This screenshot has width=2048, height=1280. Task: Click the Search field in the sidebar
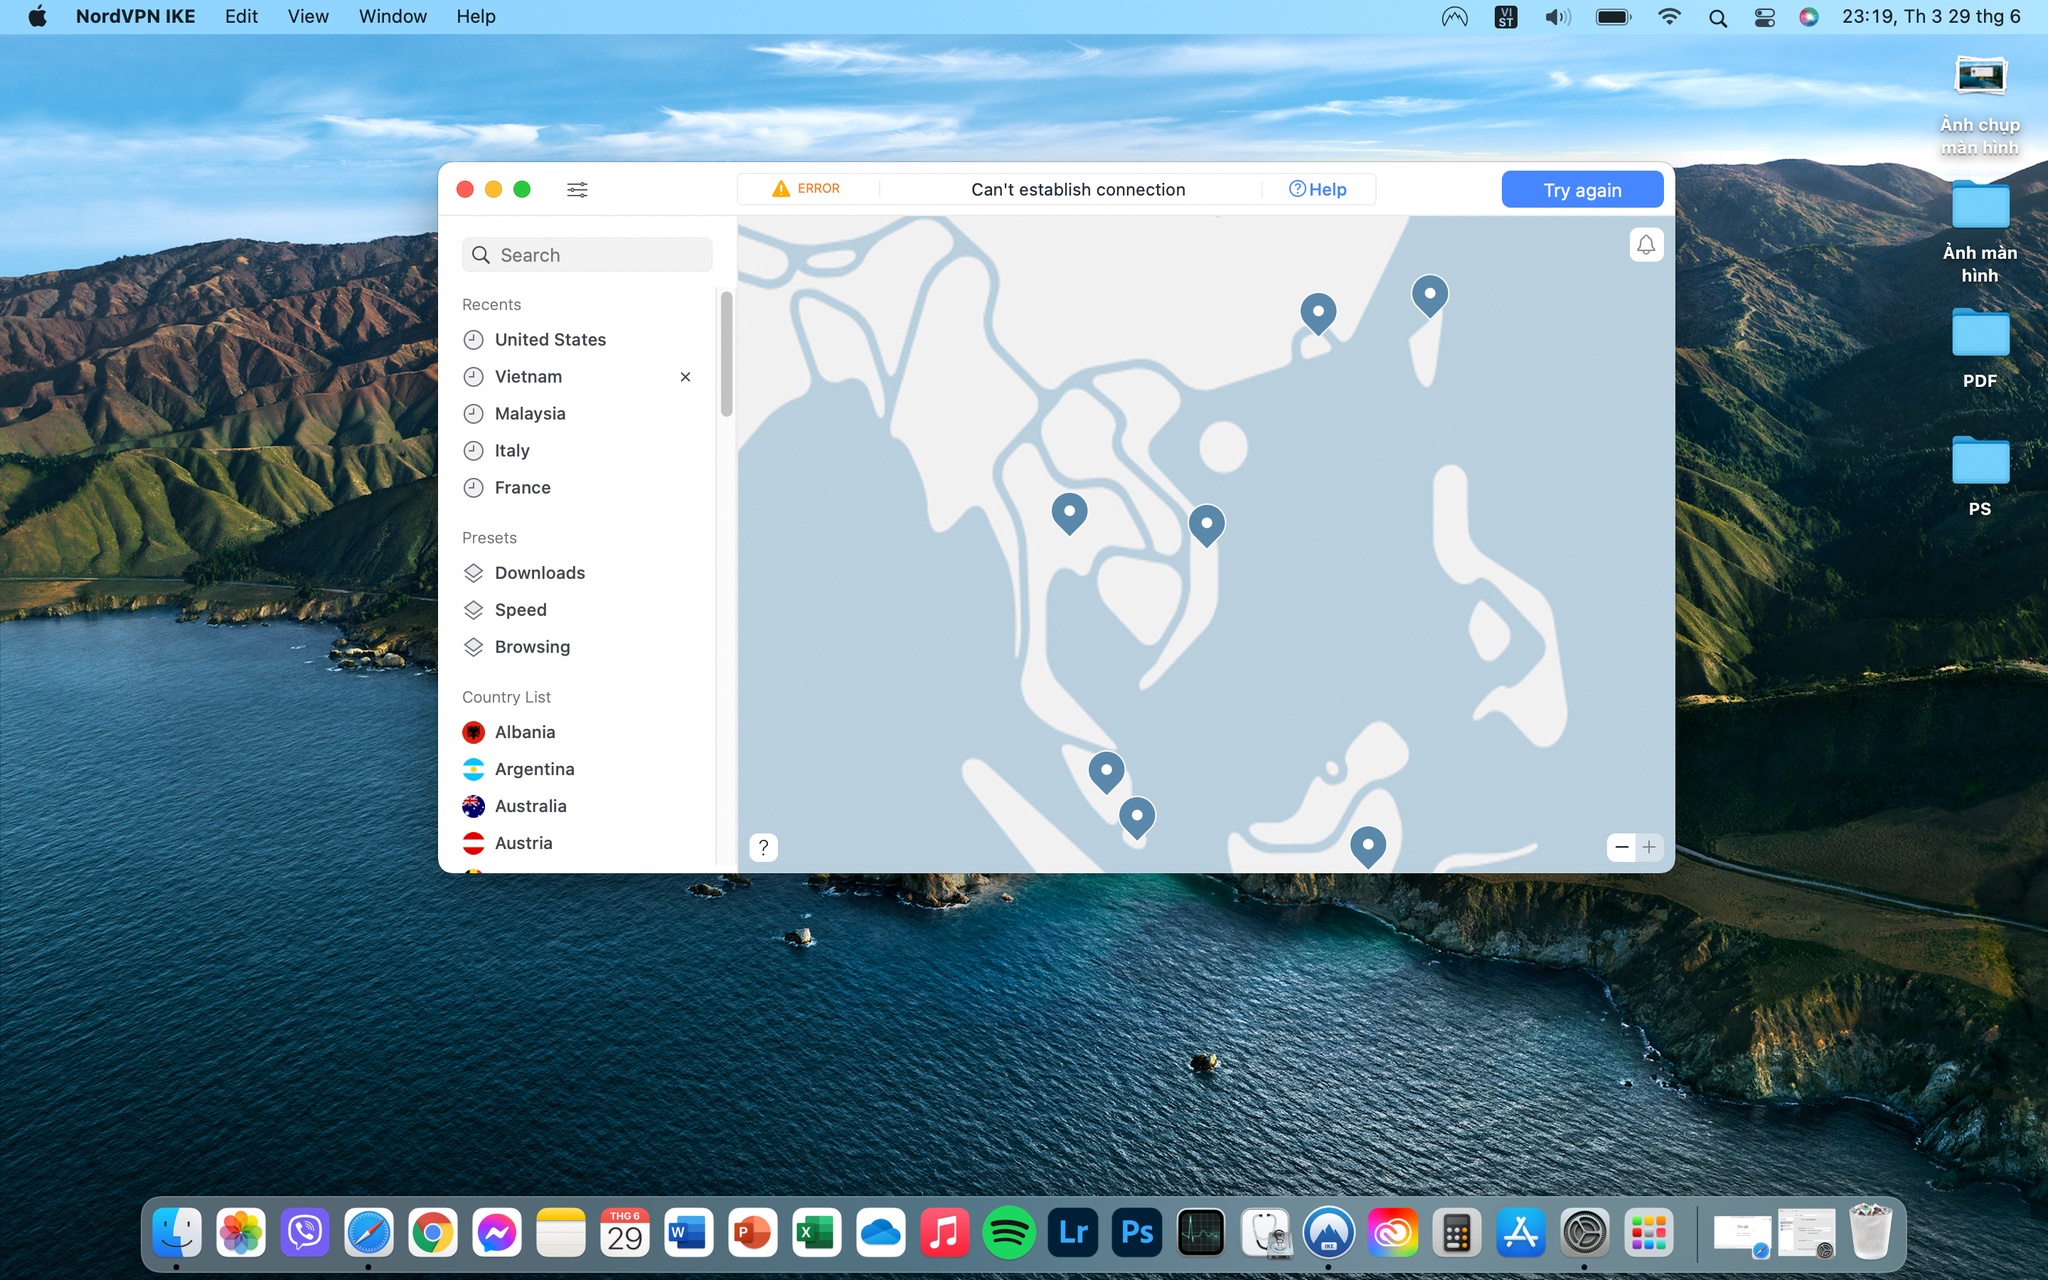[587, 255]
